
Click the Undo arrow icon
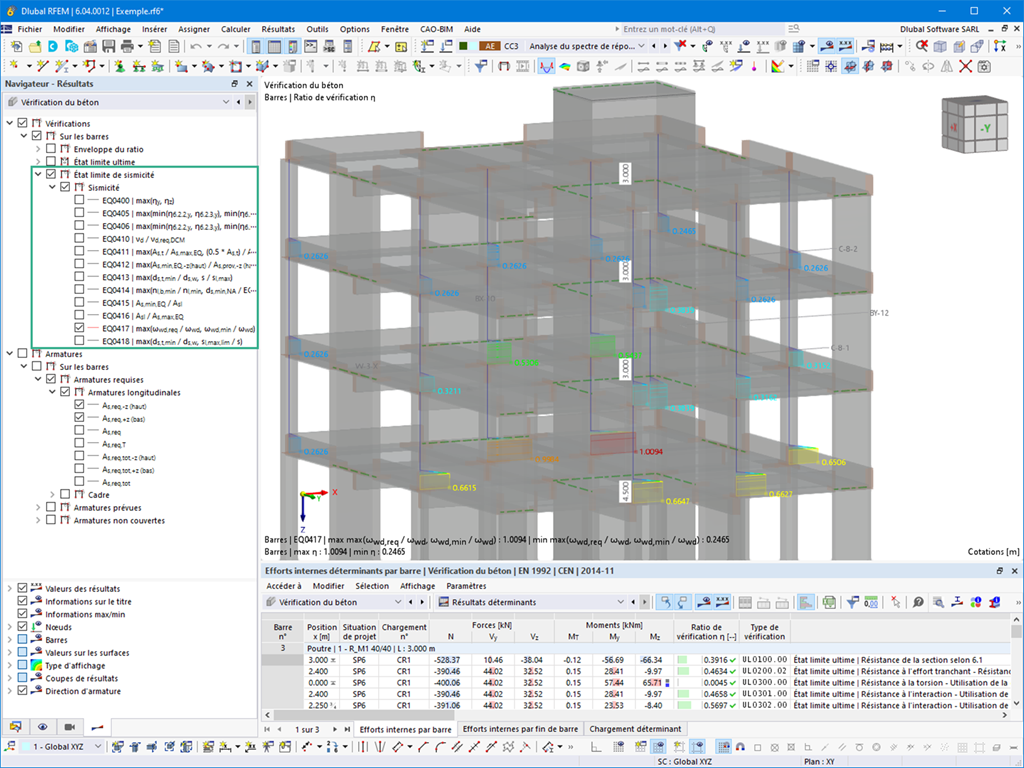[196, 46]
